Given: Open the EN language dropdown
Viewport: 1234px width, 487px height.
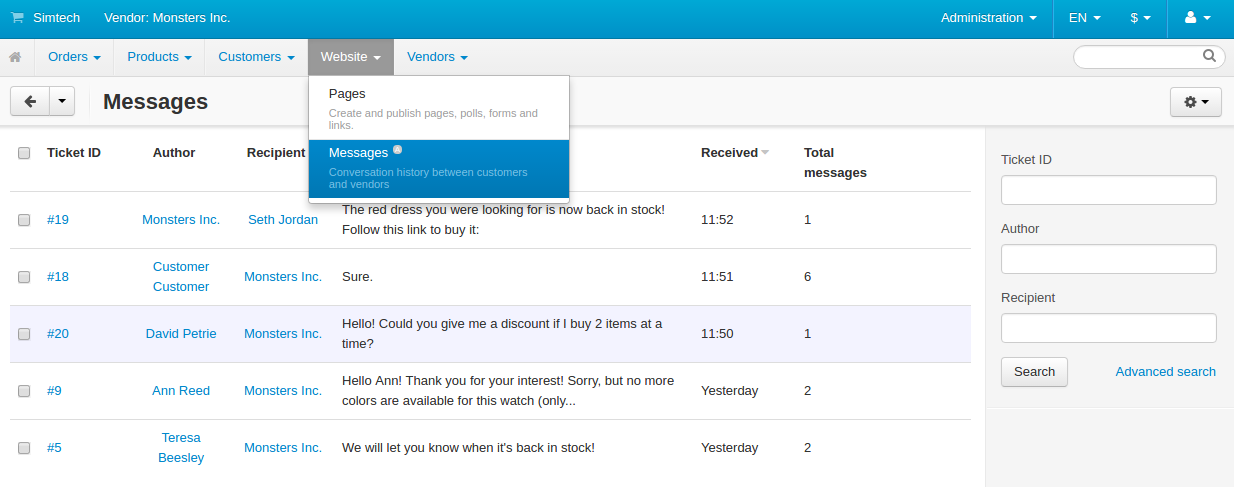Looking at the screenshot, I should [x=1084, y=18].
